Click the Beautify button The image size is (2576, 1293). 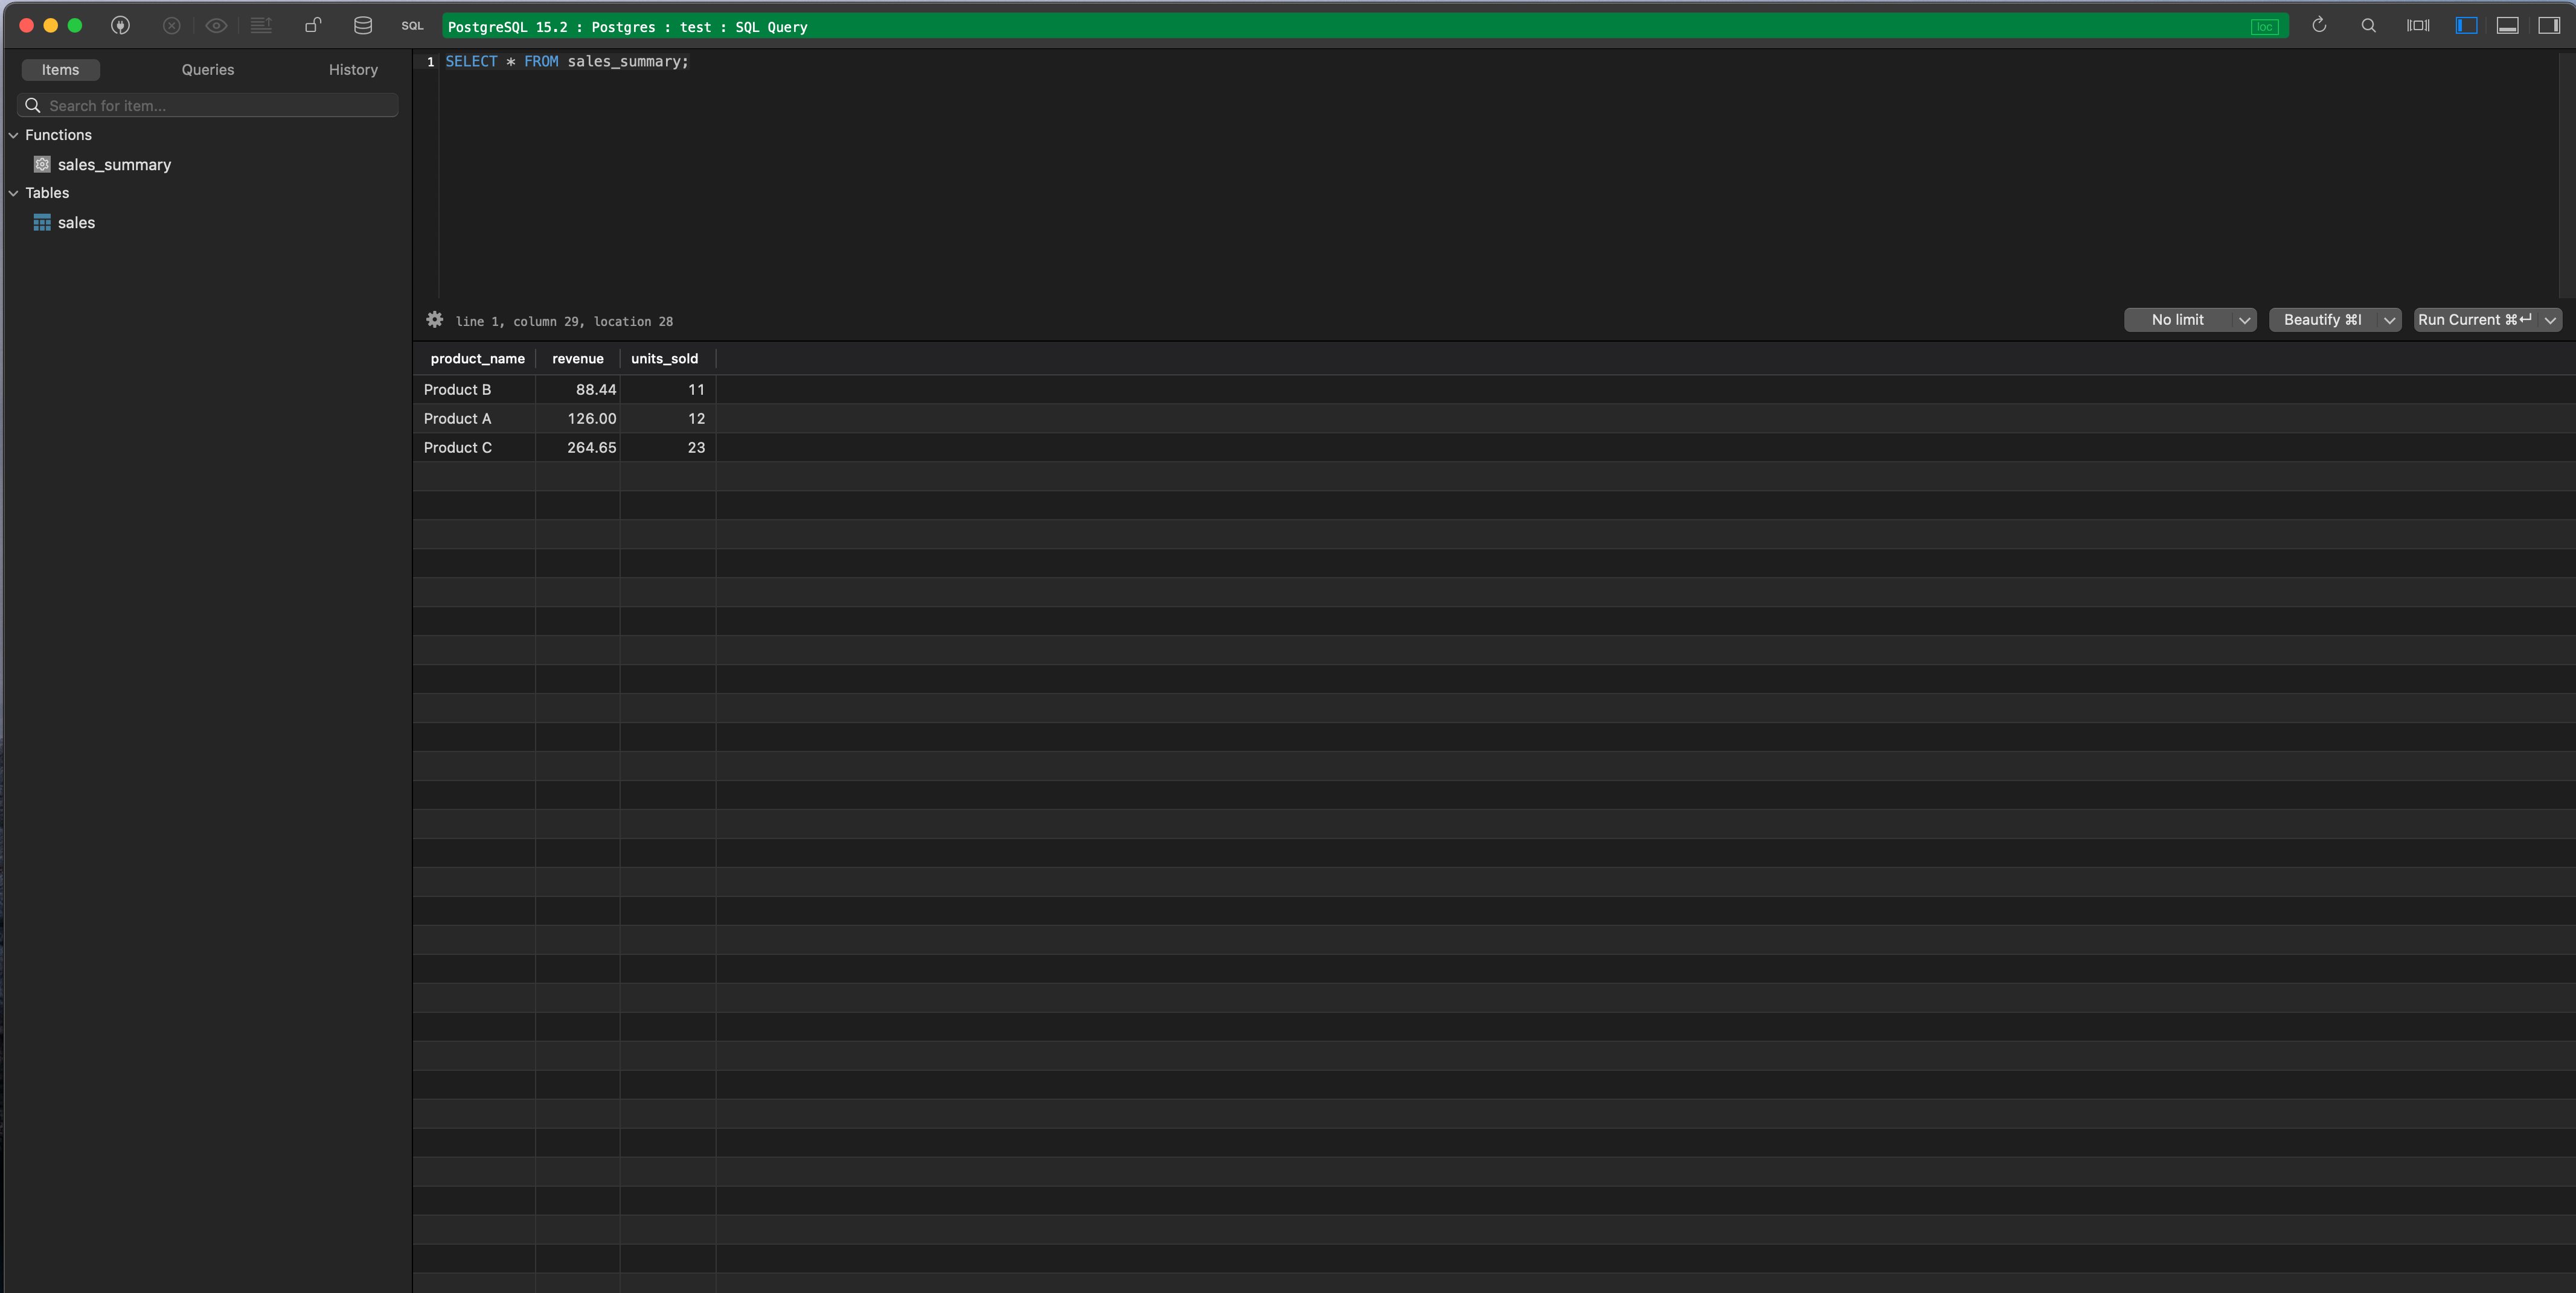pos(2322,320)
